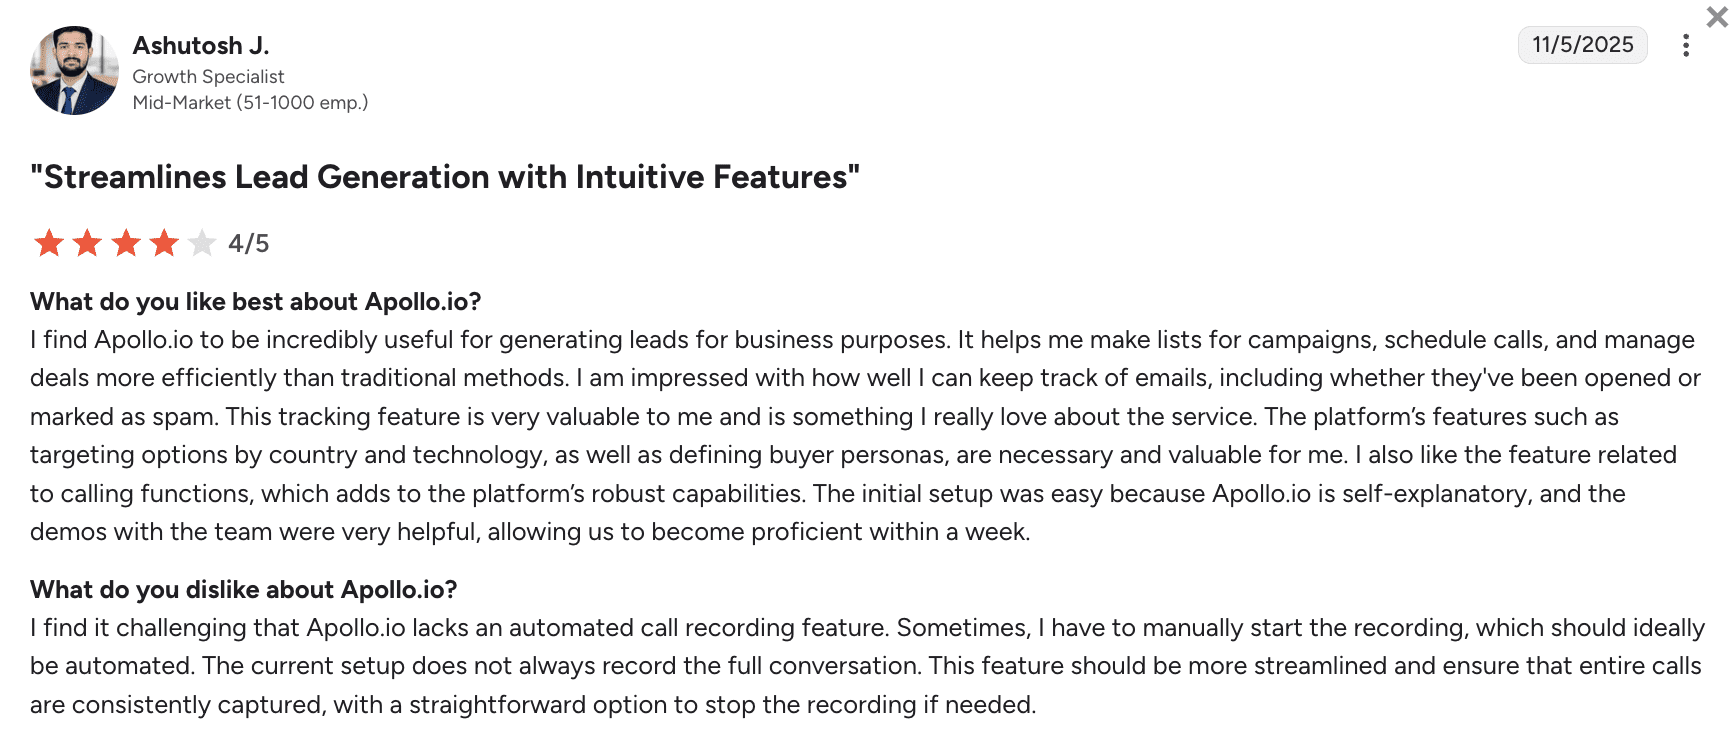The width and height of the screenshot is (1734, 732).
Task: Click the line starting "I find Apollo.io to be"
Action: [862, 340]
